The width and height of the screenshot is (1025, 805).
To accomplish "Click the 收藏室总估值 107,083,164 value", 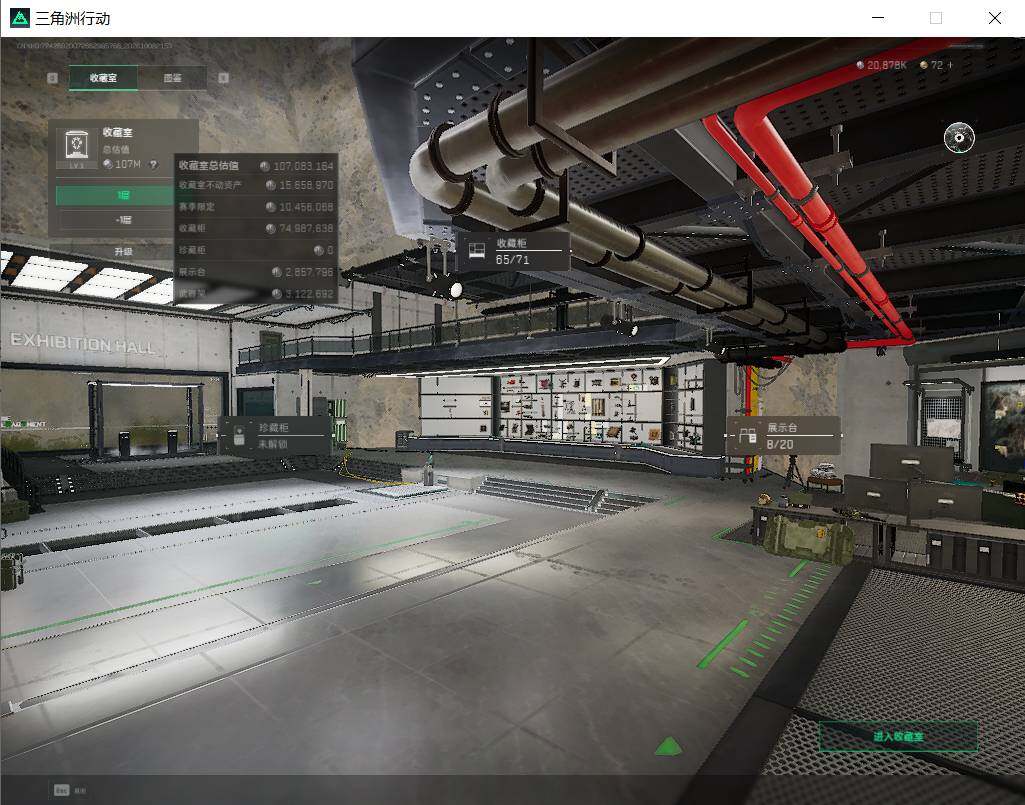I will [303, 166].
